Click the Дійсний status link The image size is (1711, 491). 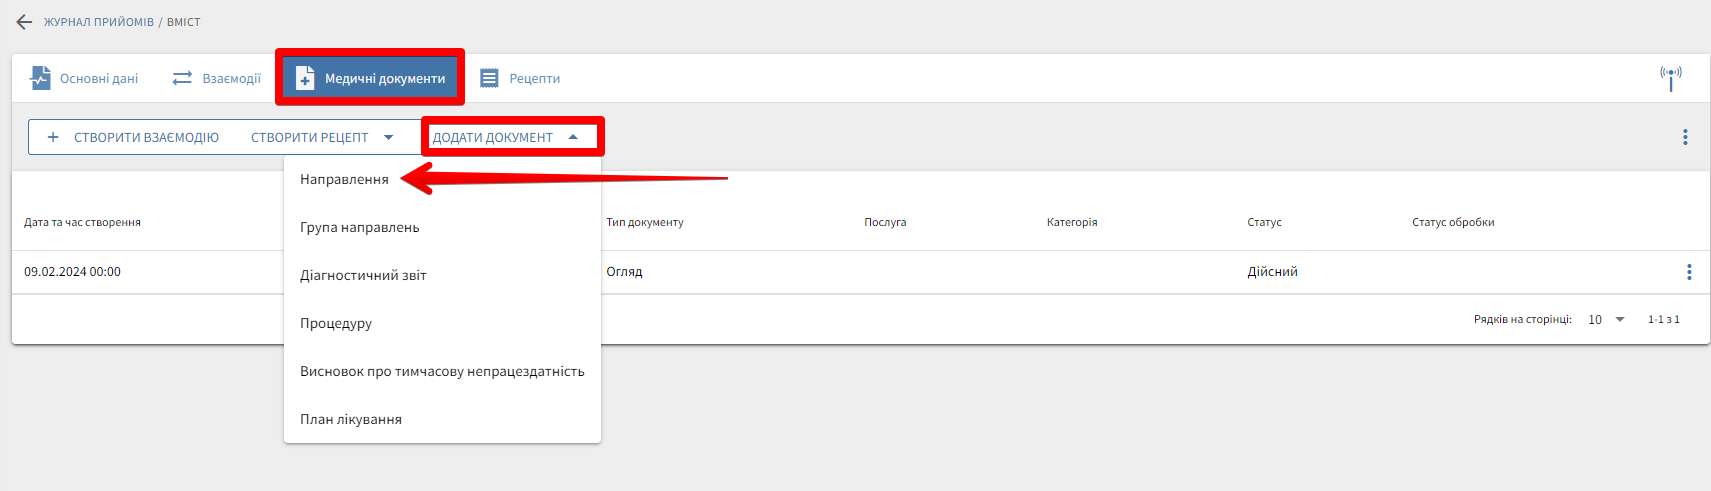click(1272, 272)
